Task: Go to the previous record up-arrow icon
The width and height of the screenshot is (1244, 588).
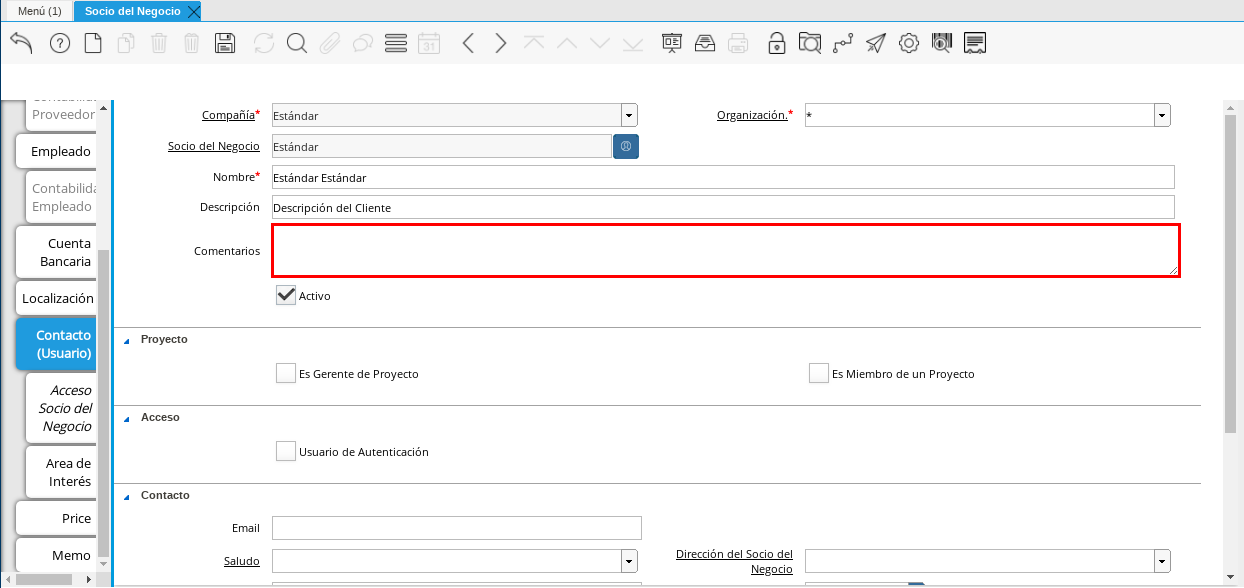Action: 567,43
